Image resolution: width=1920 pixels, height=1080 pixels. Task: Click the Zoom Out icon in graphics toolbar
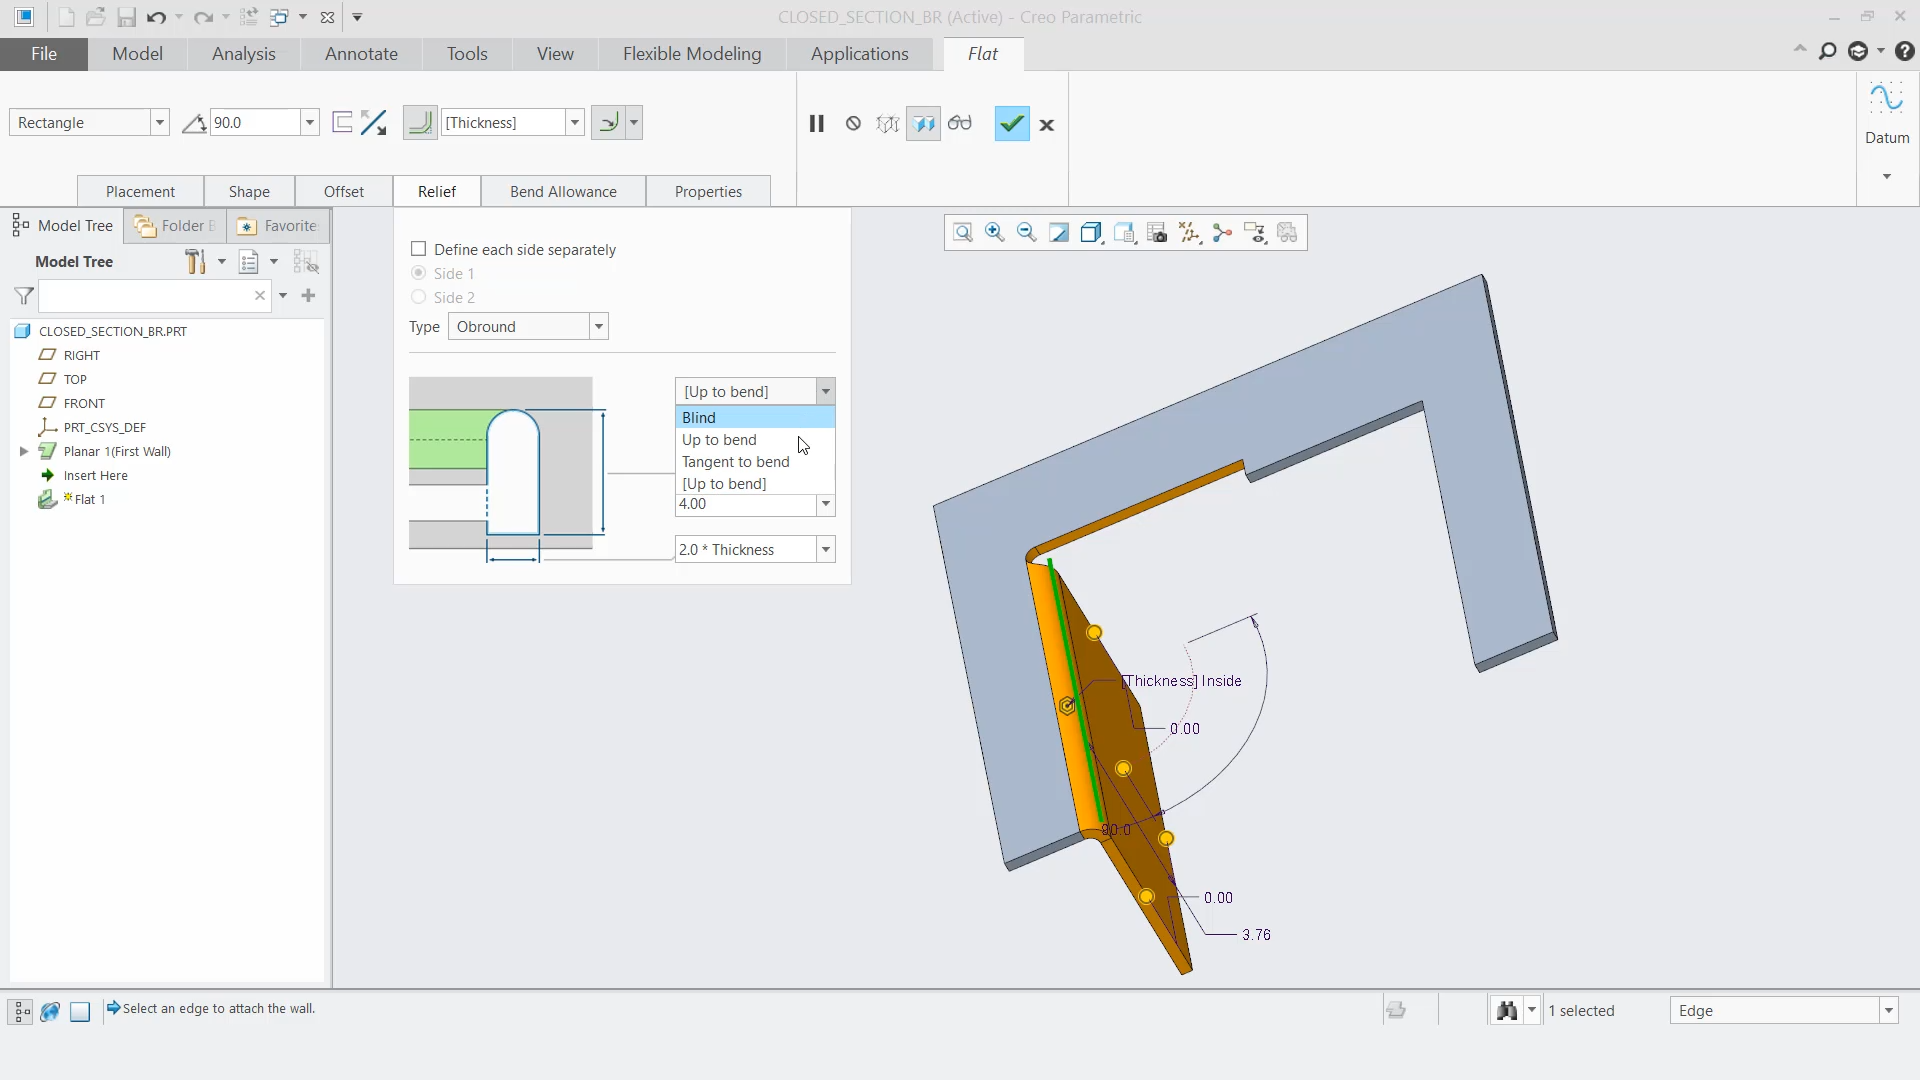pyautogui.click(x=1027, y=233)
